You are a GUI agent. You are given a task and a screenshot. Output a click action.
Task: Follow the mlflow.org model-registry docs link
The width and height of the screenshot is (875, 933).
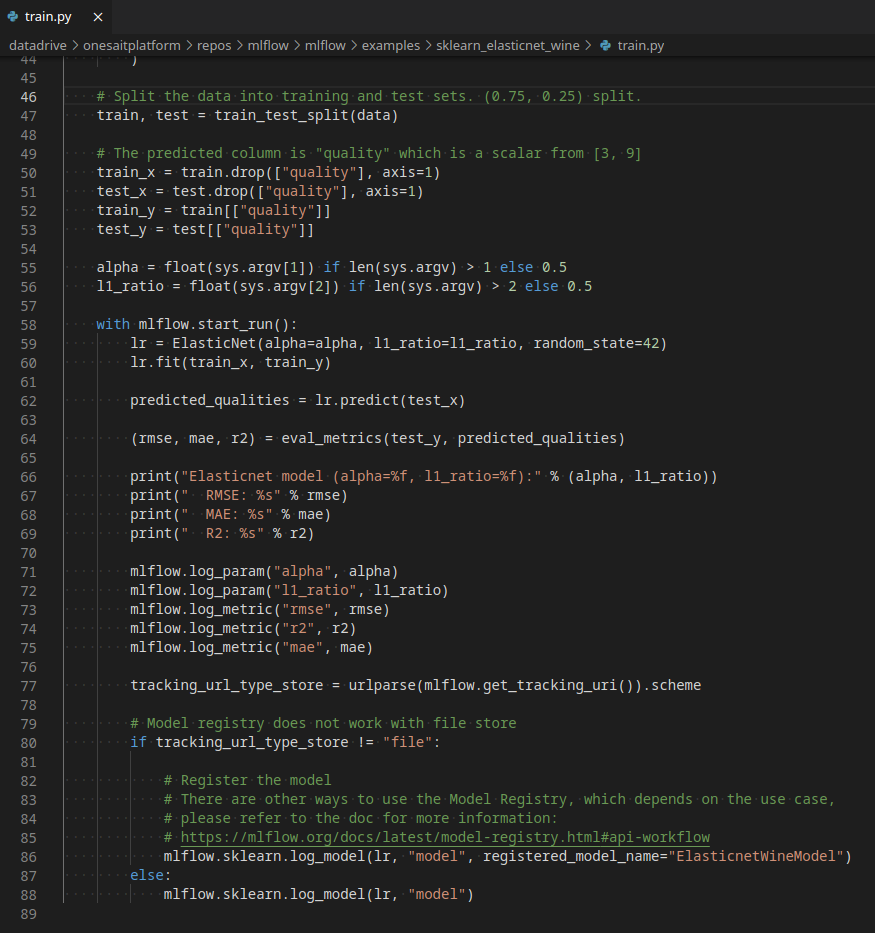pyautogui.click(x=445, y=837)
